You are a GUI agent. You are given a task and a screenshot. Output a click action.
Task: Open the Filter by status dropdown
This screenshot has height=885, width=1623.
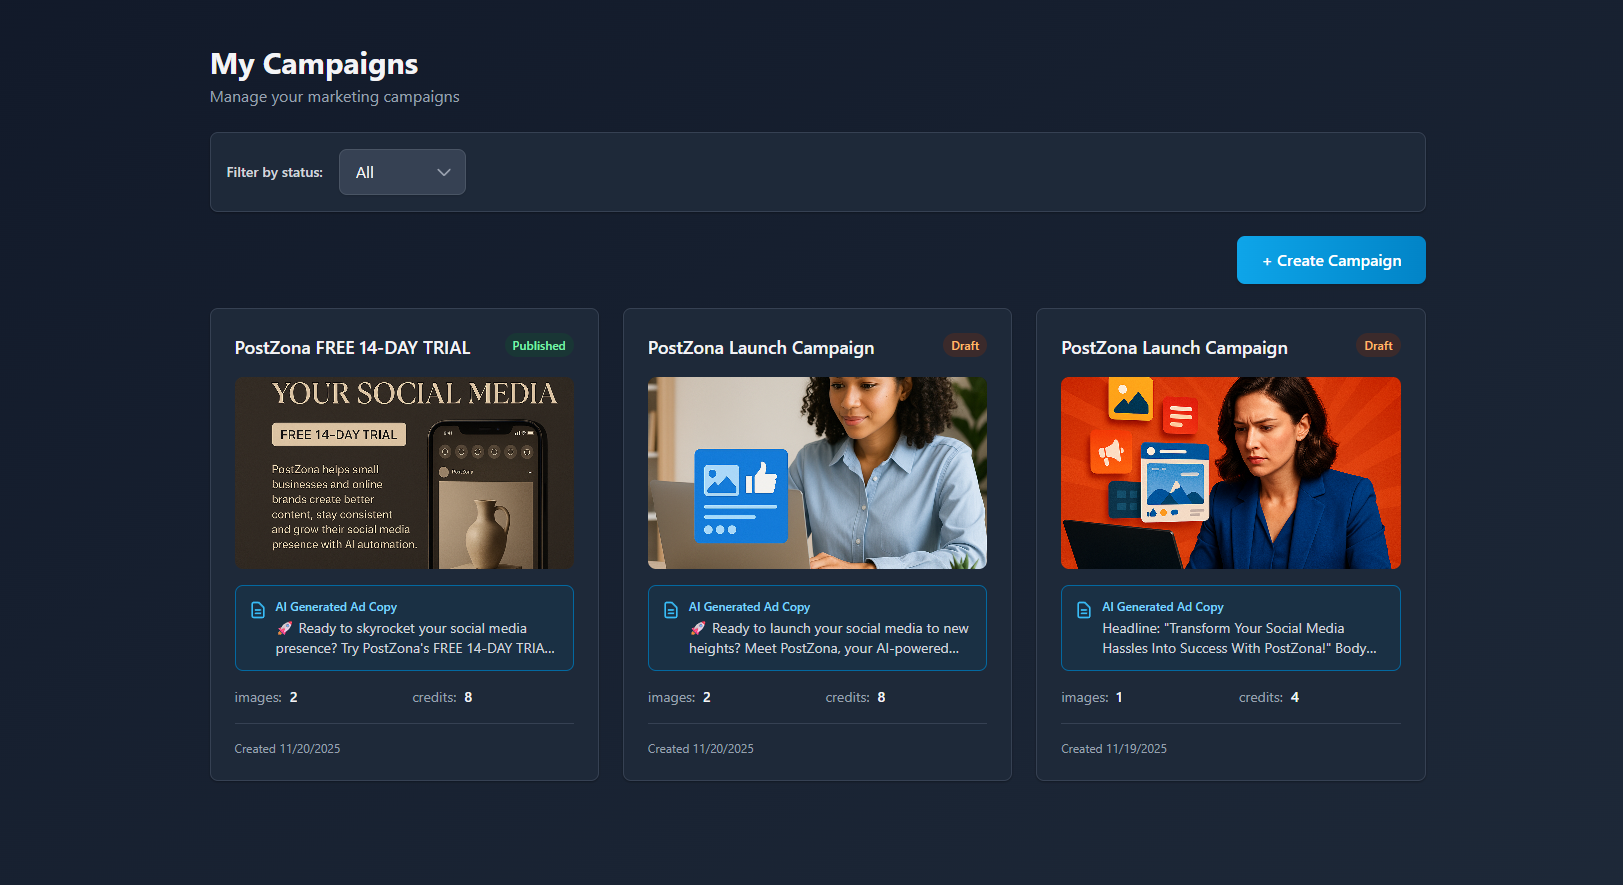point(402,172)
